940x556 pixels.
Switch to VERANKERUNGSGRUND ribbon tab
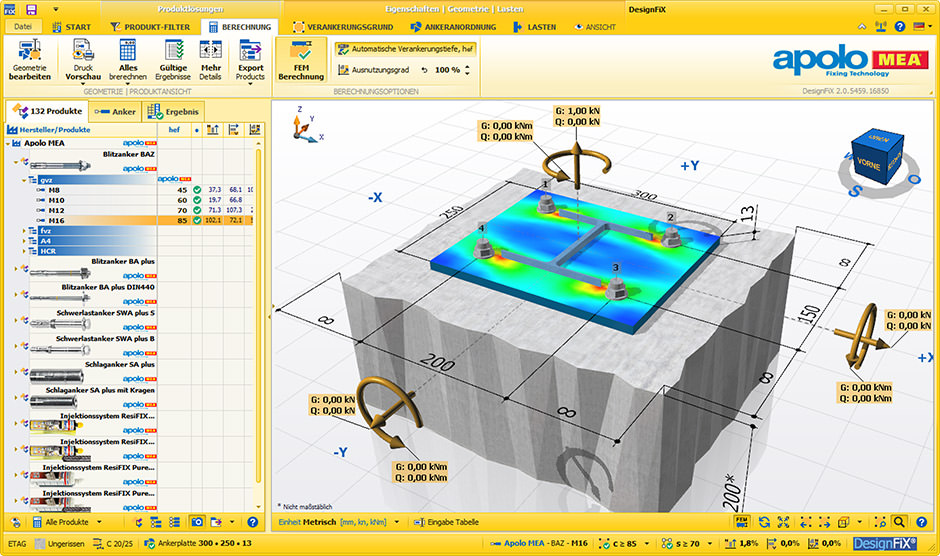[x=343, y=27]
